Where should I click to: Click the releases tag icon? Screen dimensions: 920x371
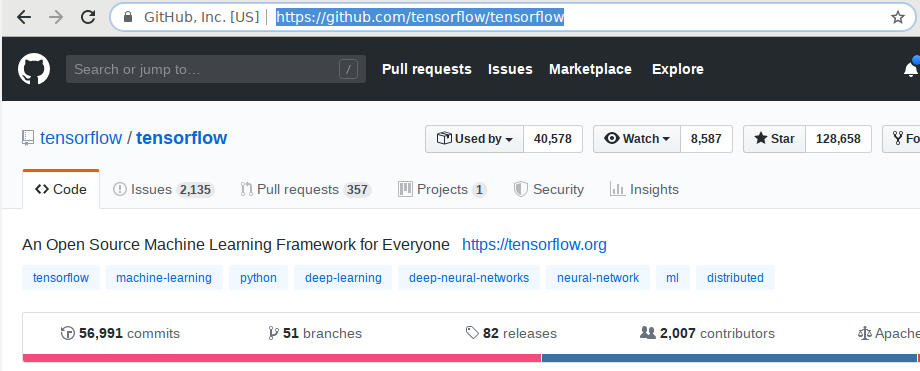pos(472,333)
